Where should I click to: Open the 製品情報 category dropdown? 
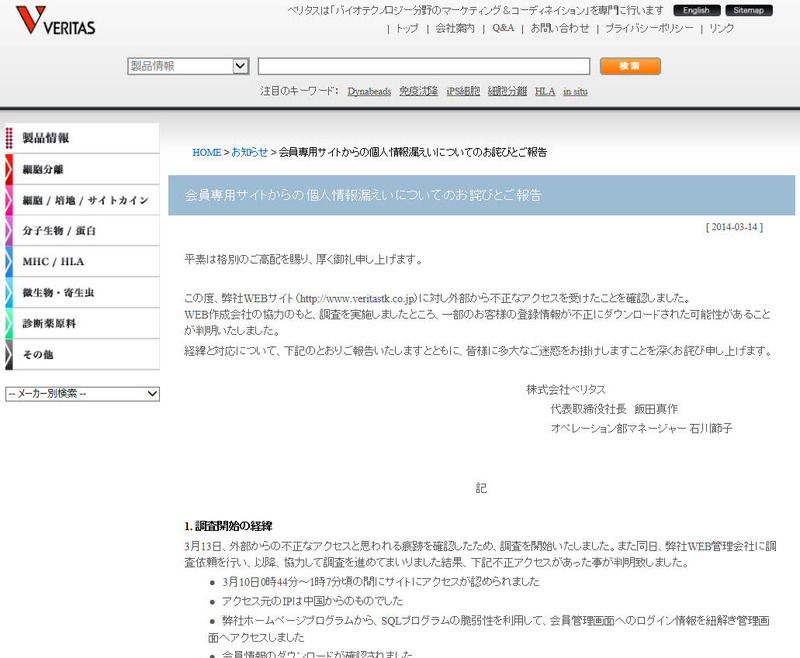[x=188, y=66]
